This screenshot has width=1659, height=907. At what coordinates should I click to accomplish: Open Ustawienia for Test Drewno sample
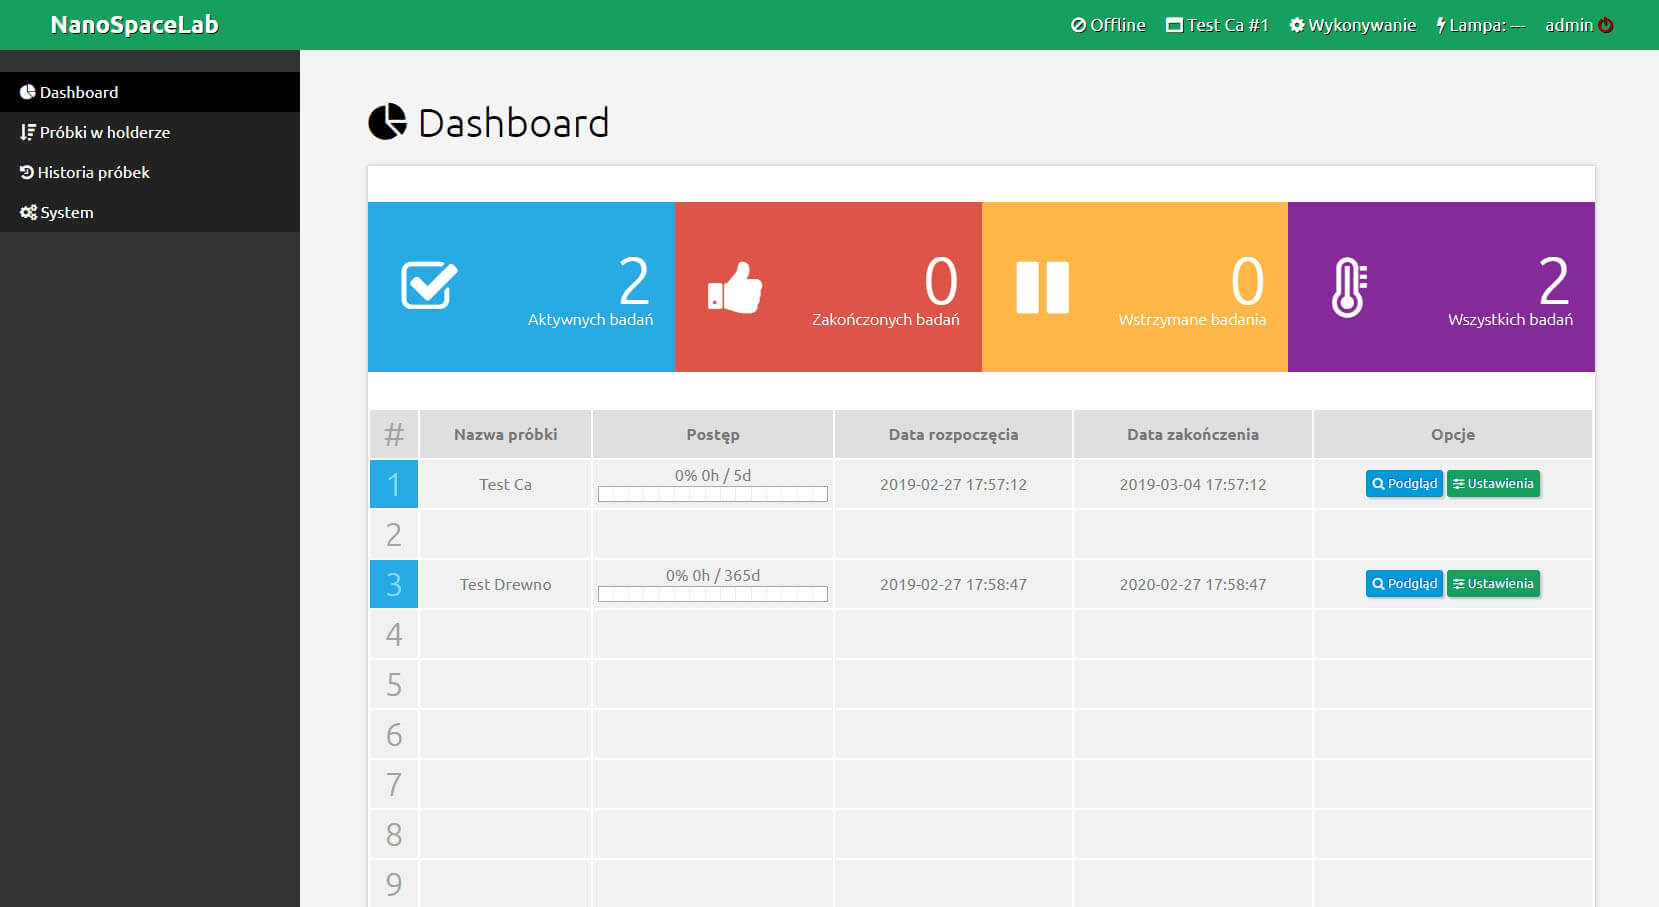[x=1493, y=584]
